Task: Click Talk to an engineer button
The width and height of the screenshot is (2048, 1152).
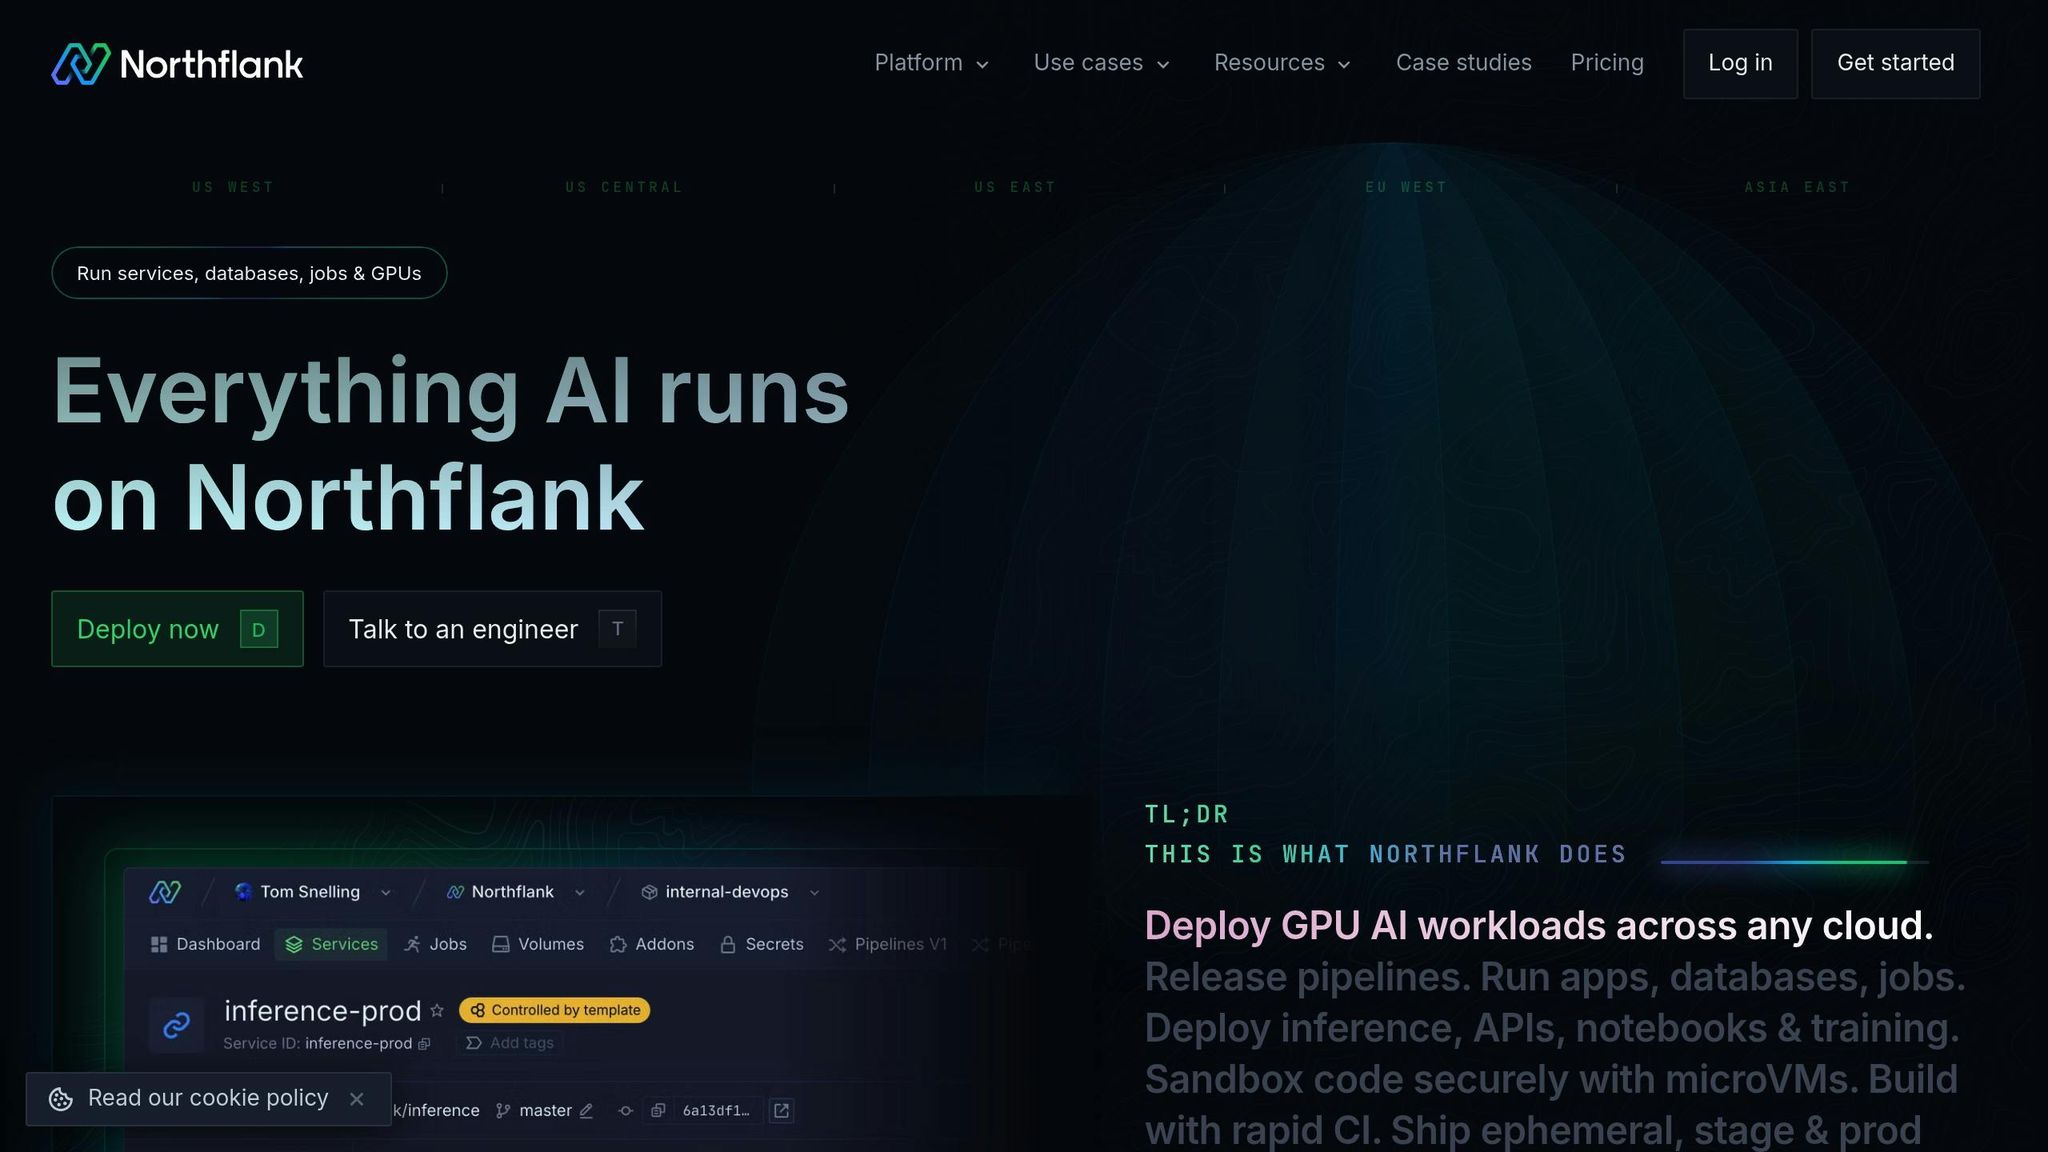Action: pyautogui.click(x=492, y=629)
